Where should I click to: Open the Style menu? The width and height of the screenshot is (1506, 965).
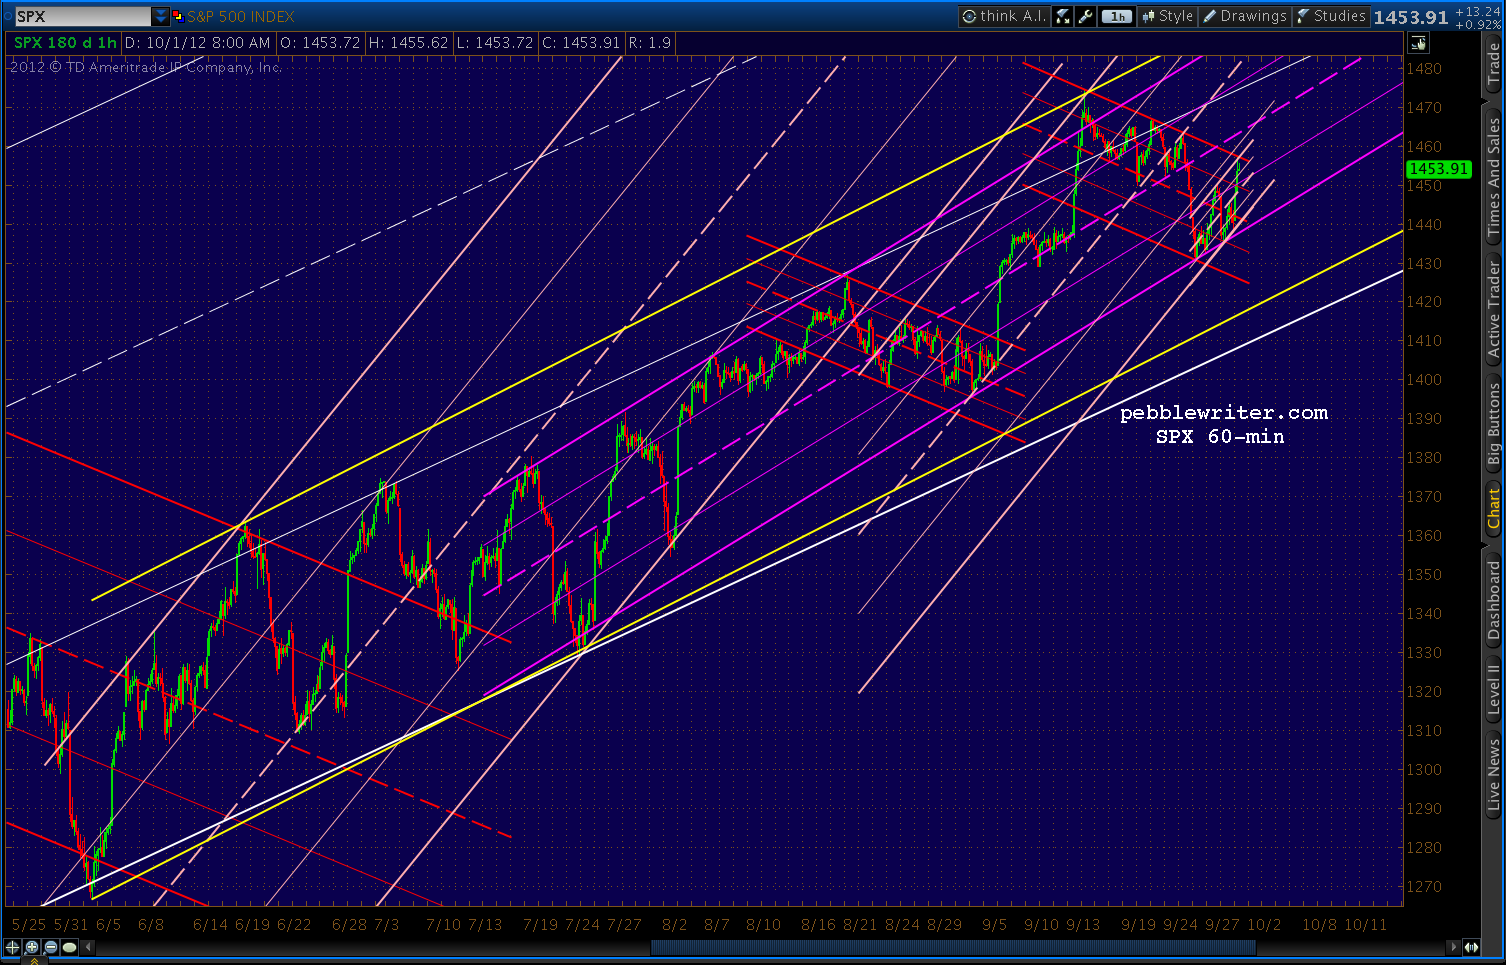pos(1167,16)
